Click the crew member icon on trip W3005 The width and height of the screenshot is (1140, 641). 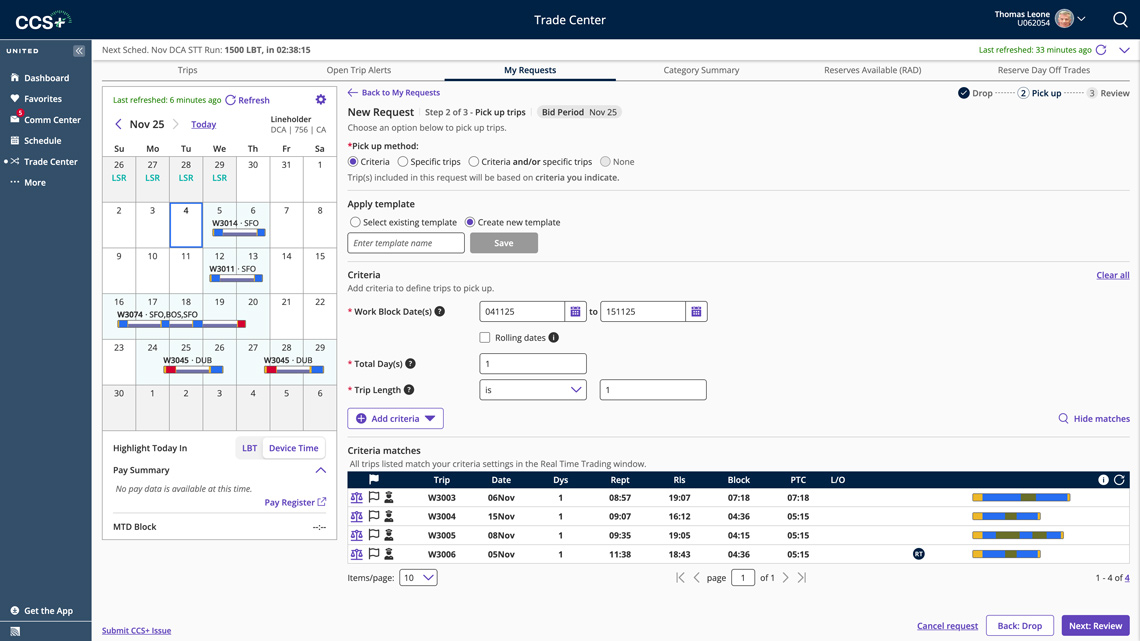coord(389,535)
